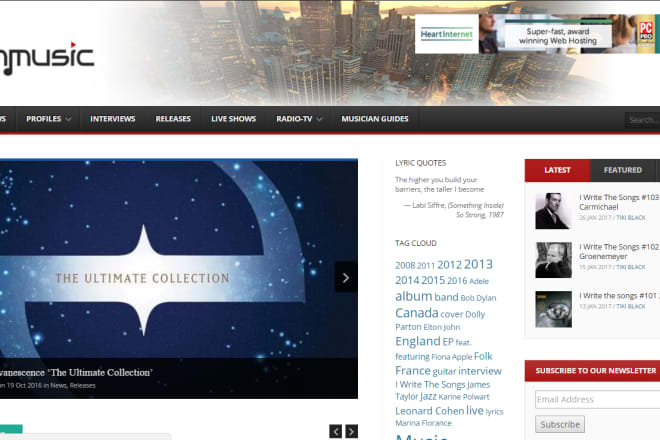Click the small previous arrow below the slider
This screenshot has width=660, height=440.
point(335,431)
